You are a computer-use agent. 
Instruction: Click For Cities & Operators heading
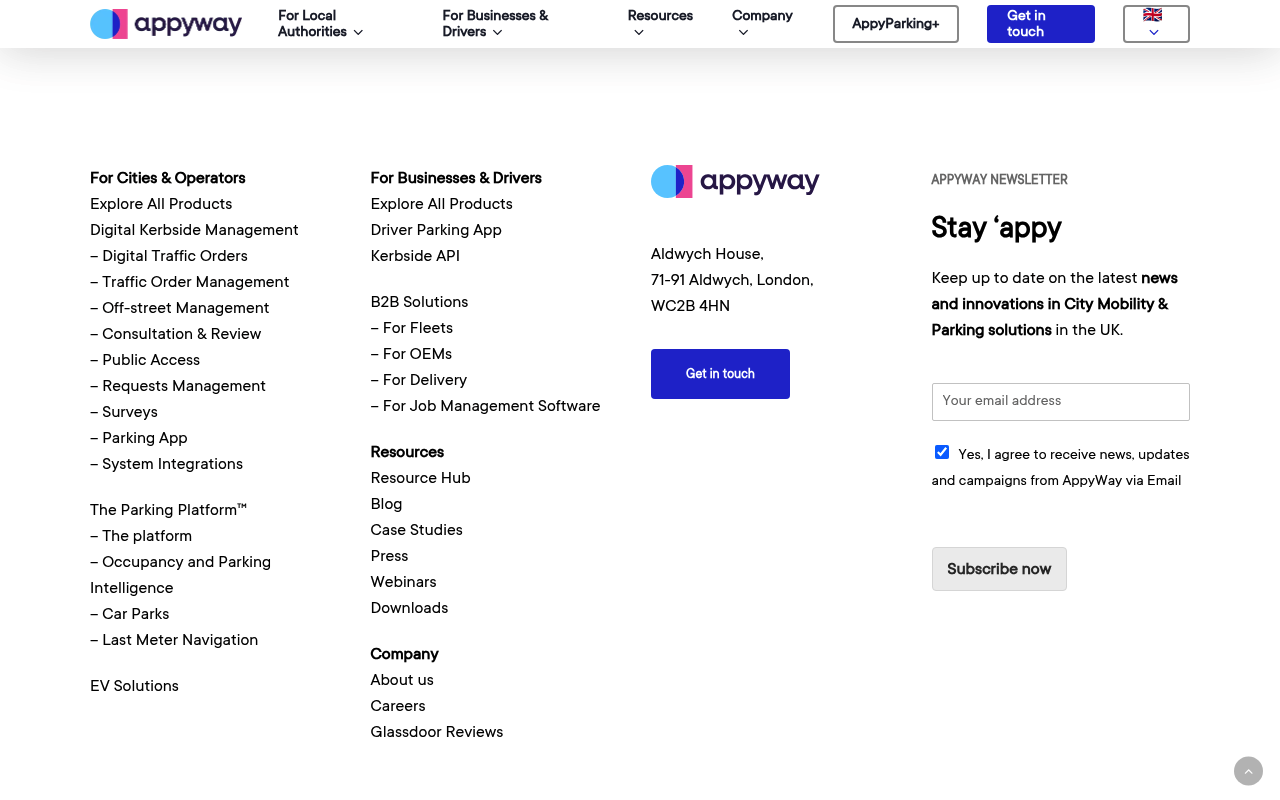[x=168, y=178]
